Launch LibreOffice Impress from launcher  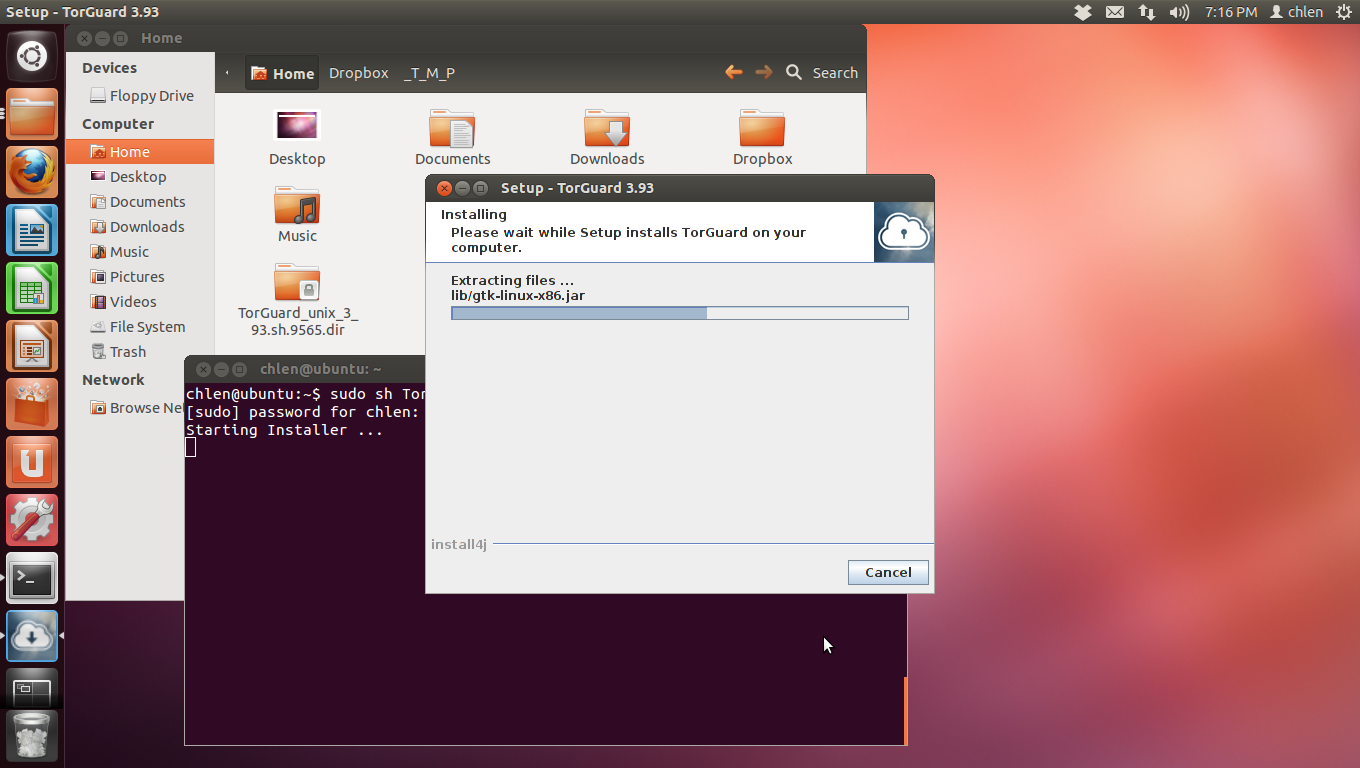click(32, 346)
